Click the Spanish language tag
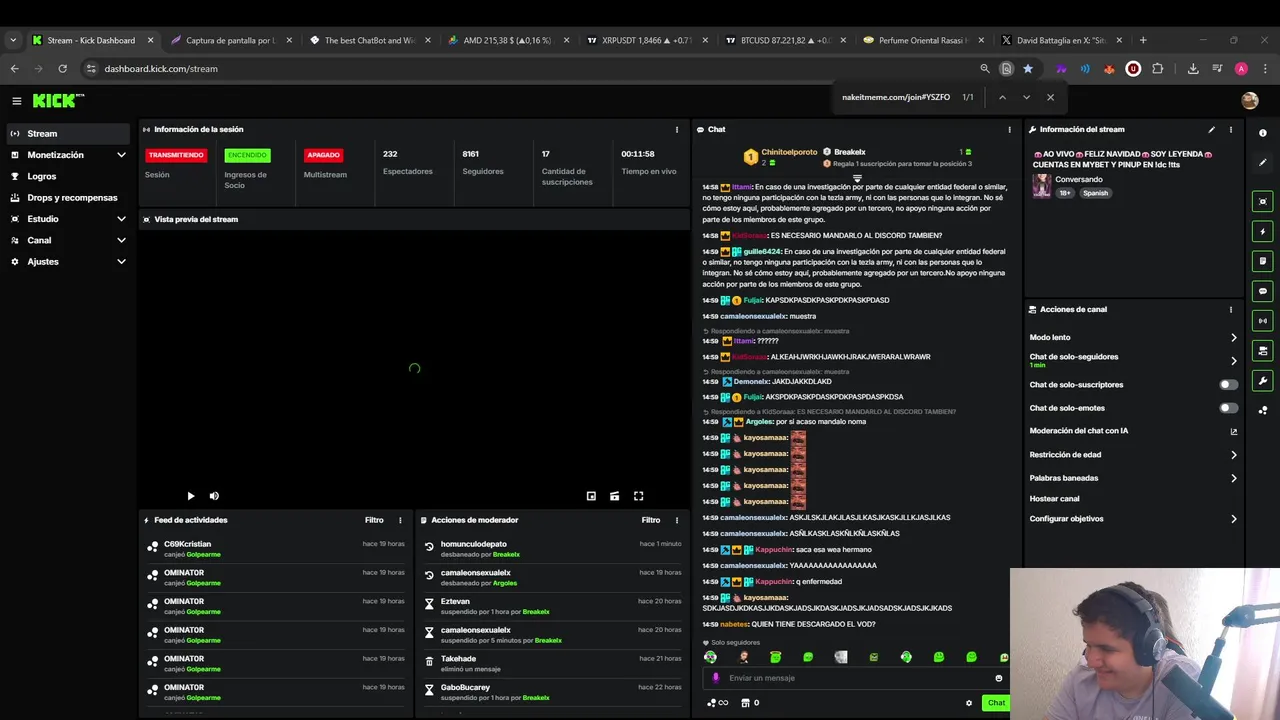The image size is (1280, 720). 1095,193
